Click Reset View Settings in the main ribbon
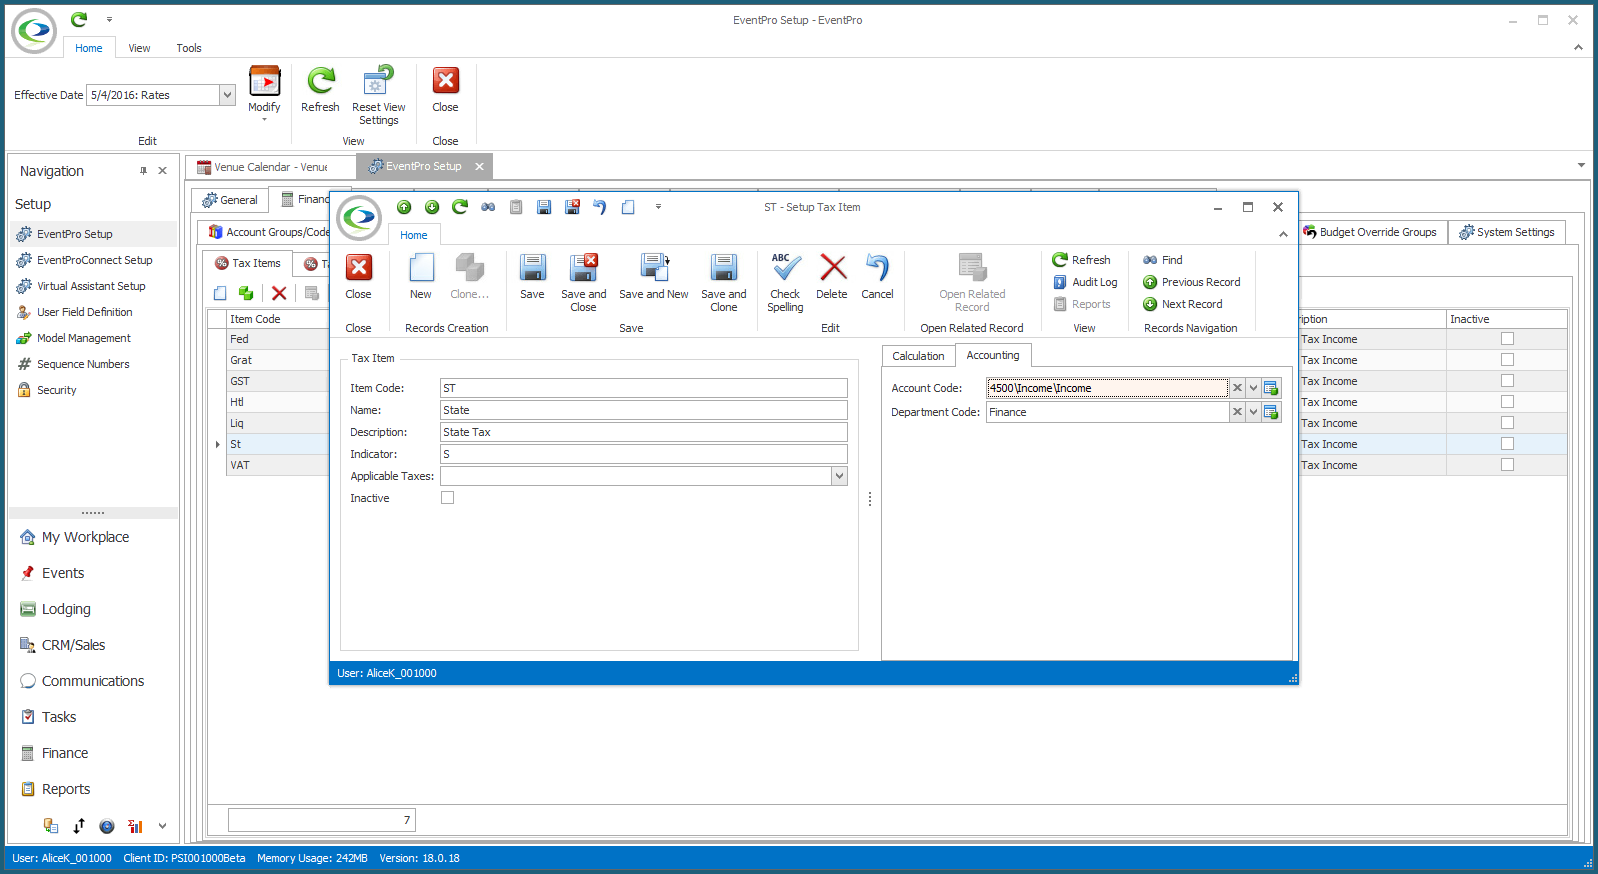Screen dimensions: 1598x874 click(379, 96)
